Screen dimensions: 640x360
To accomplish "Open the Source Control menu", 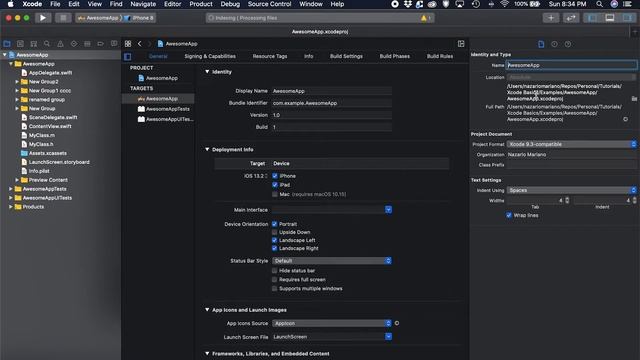I will pos(269,4).
